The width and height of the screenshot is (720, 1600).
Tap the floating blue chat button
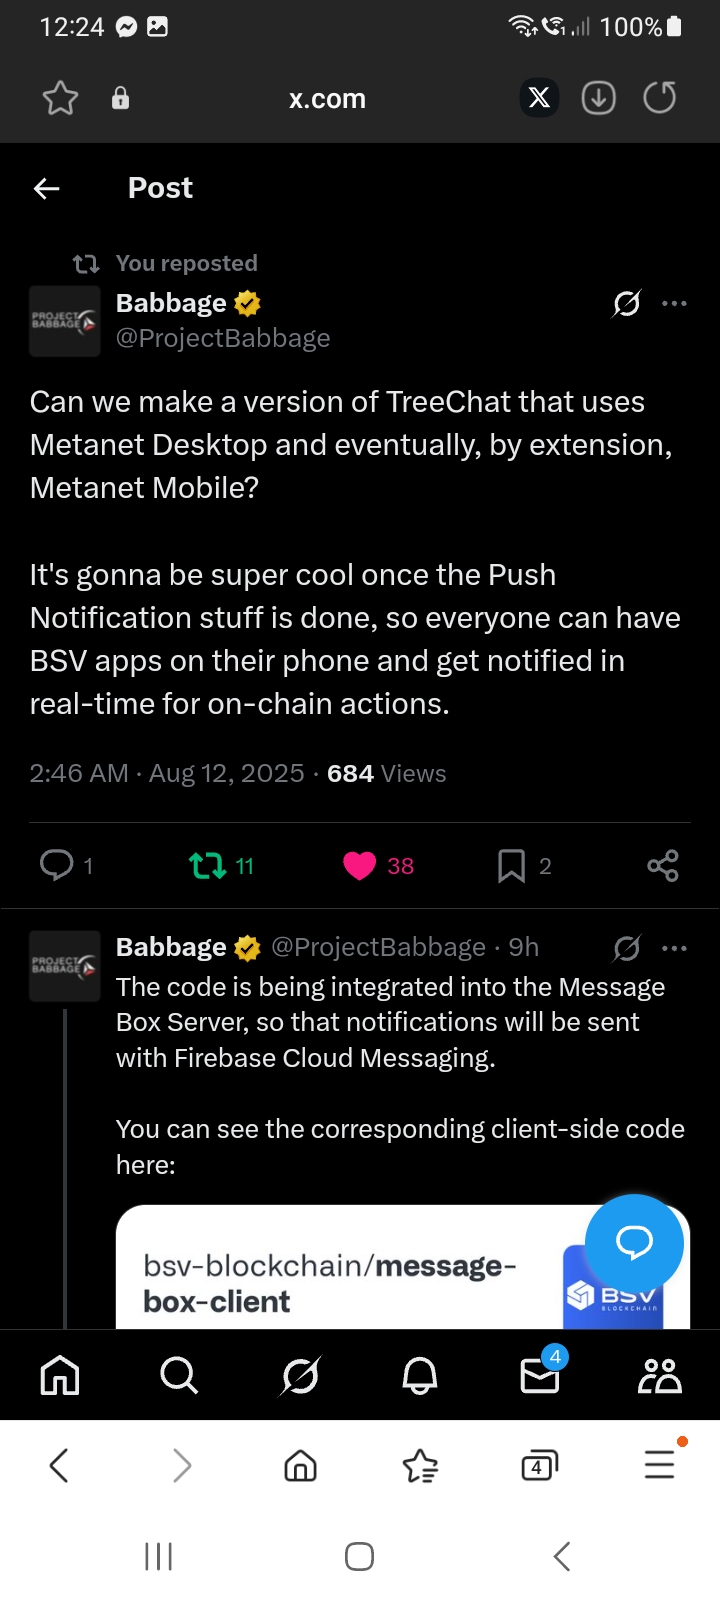[x=634, y=1243]
